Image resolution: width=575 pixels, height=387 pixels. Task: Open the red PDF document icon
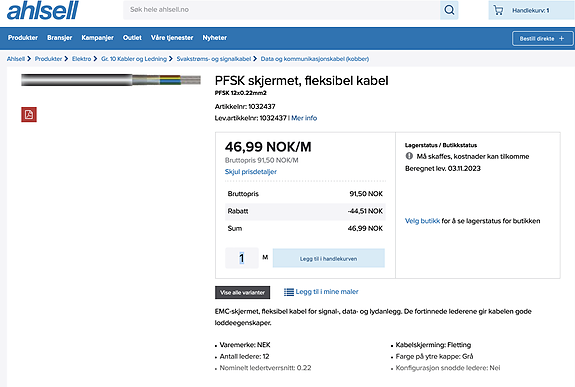29,114
